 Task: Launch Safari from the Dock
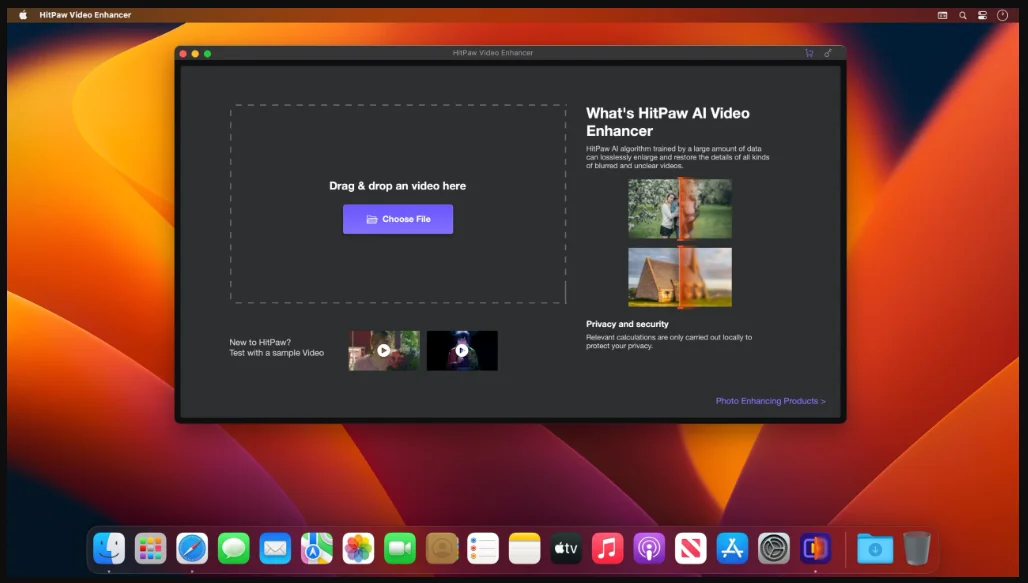pyautogui.click(x=192, y=548)
